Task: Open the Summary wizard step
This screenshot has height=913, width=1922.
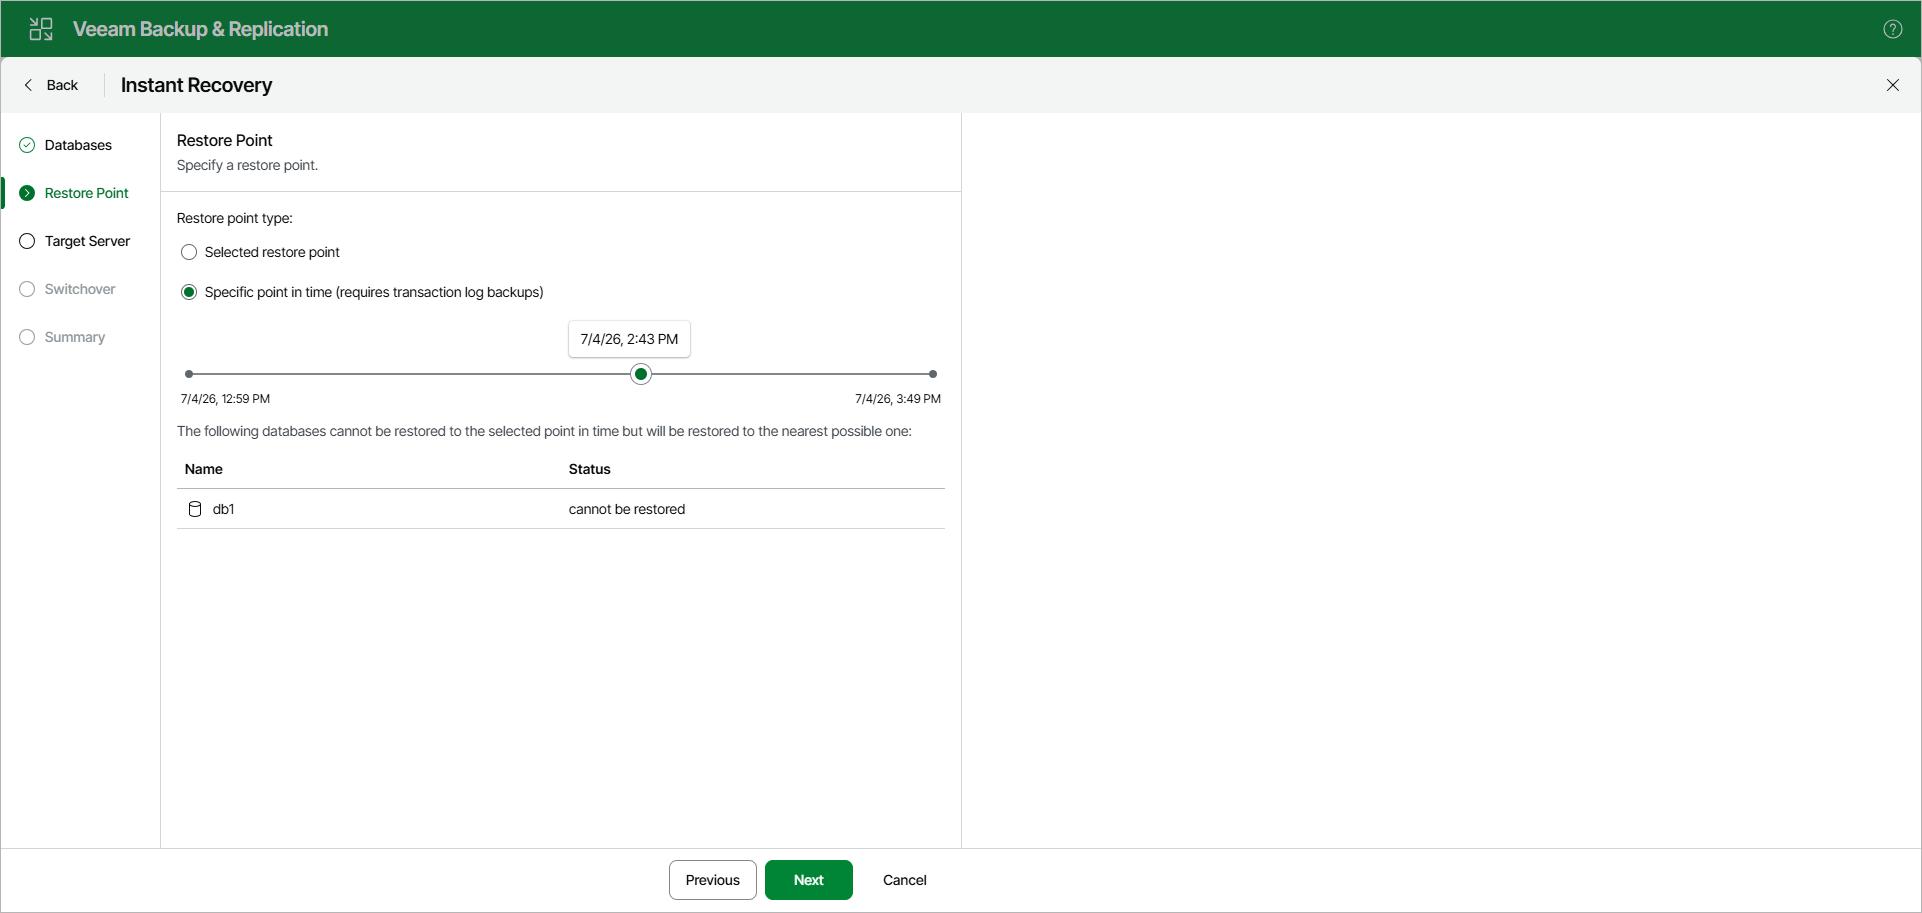Action: (75, 337)
